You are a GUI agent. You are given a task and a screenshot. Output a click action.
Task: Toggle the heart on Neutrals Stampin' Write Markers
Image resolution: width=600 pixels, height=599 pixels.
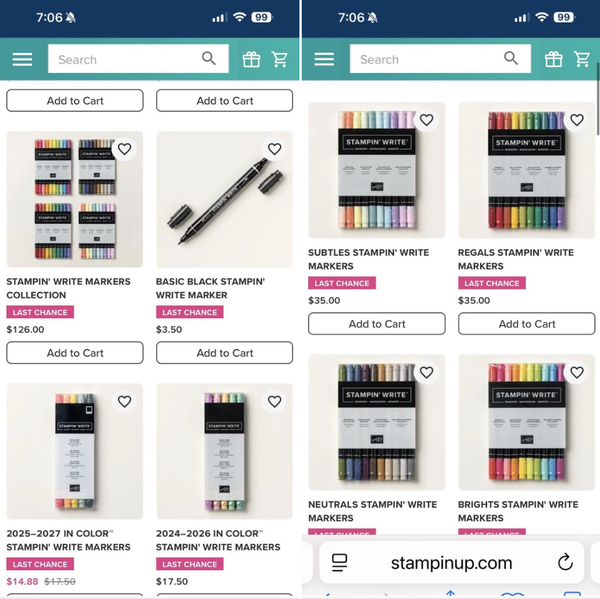tap(426, 372)
